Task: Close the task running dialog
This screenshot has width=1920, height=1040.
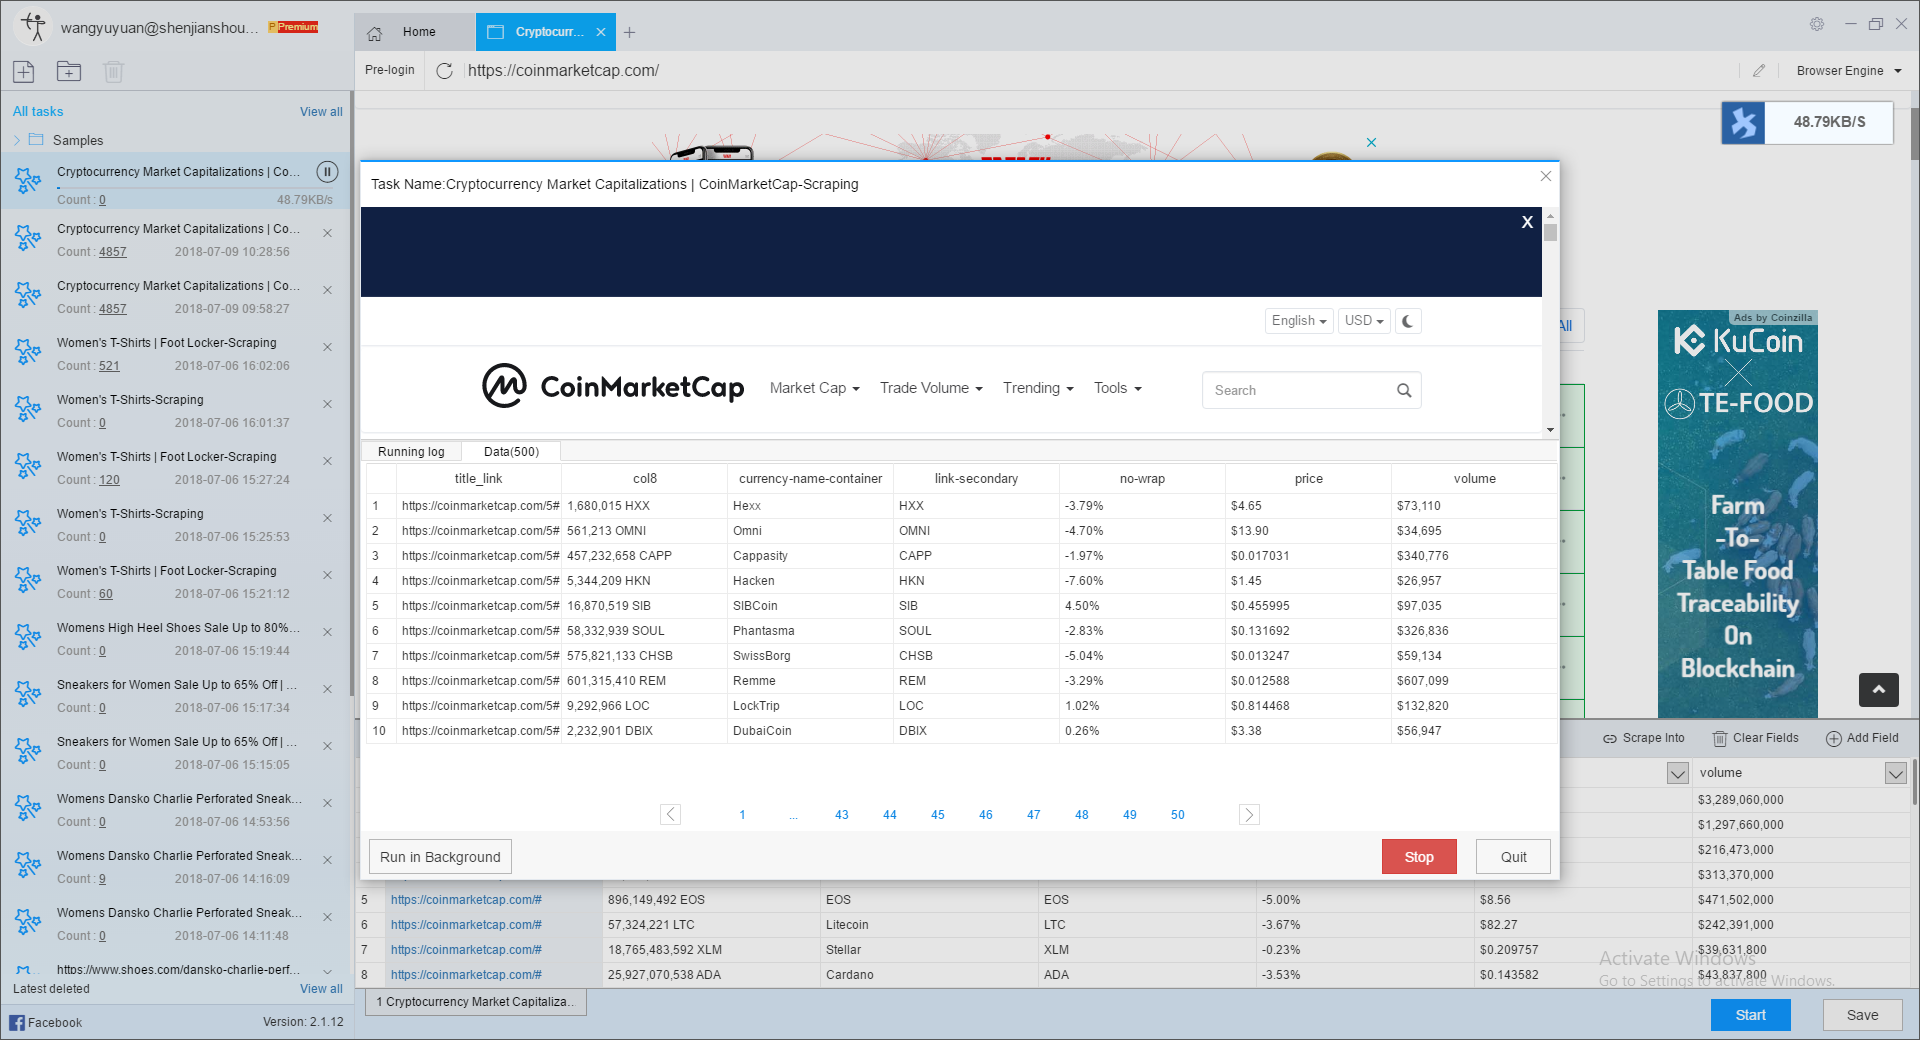Action: coord(1546,176)
